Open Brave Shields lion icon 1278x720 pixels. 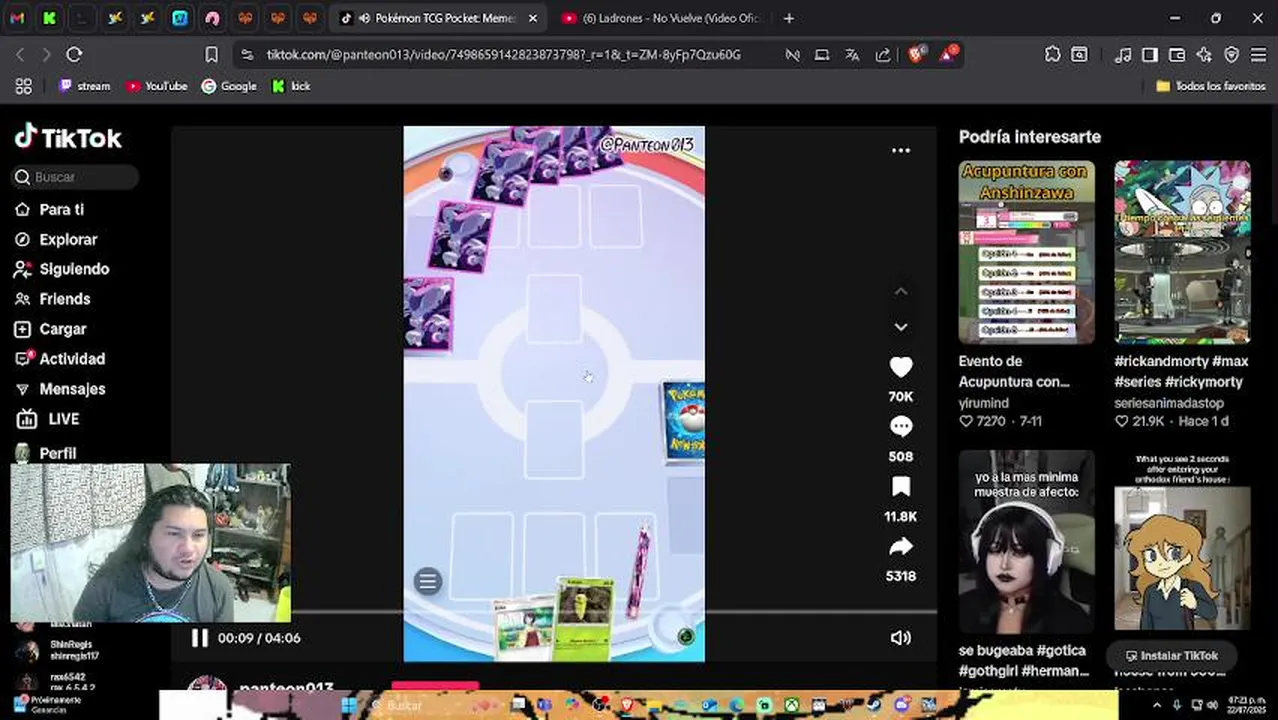[x=916, y=55]
